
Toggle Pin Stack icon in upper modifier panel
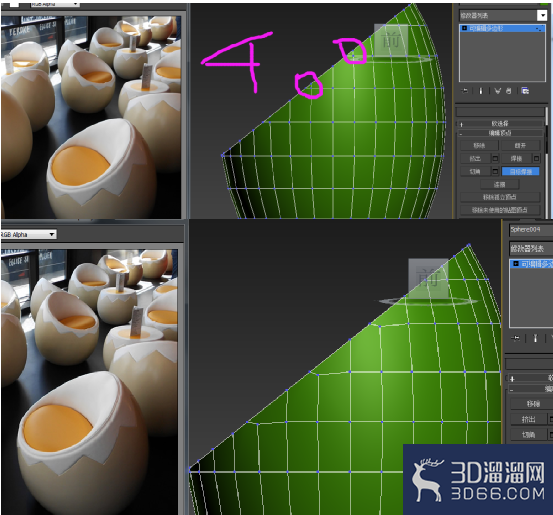465,91
